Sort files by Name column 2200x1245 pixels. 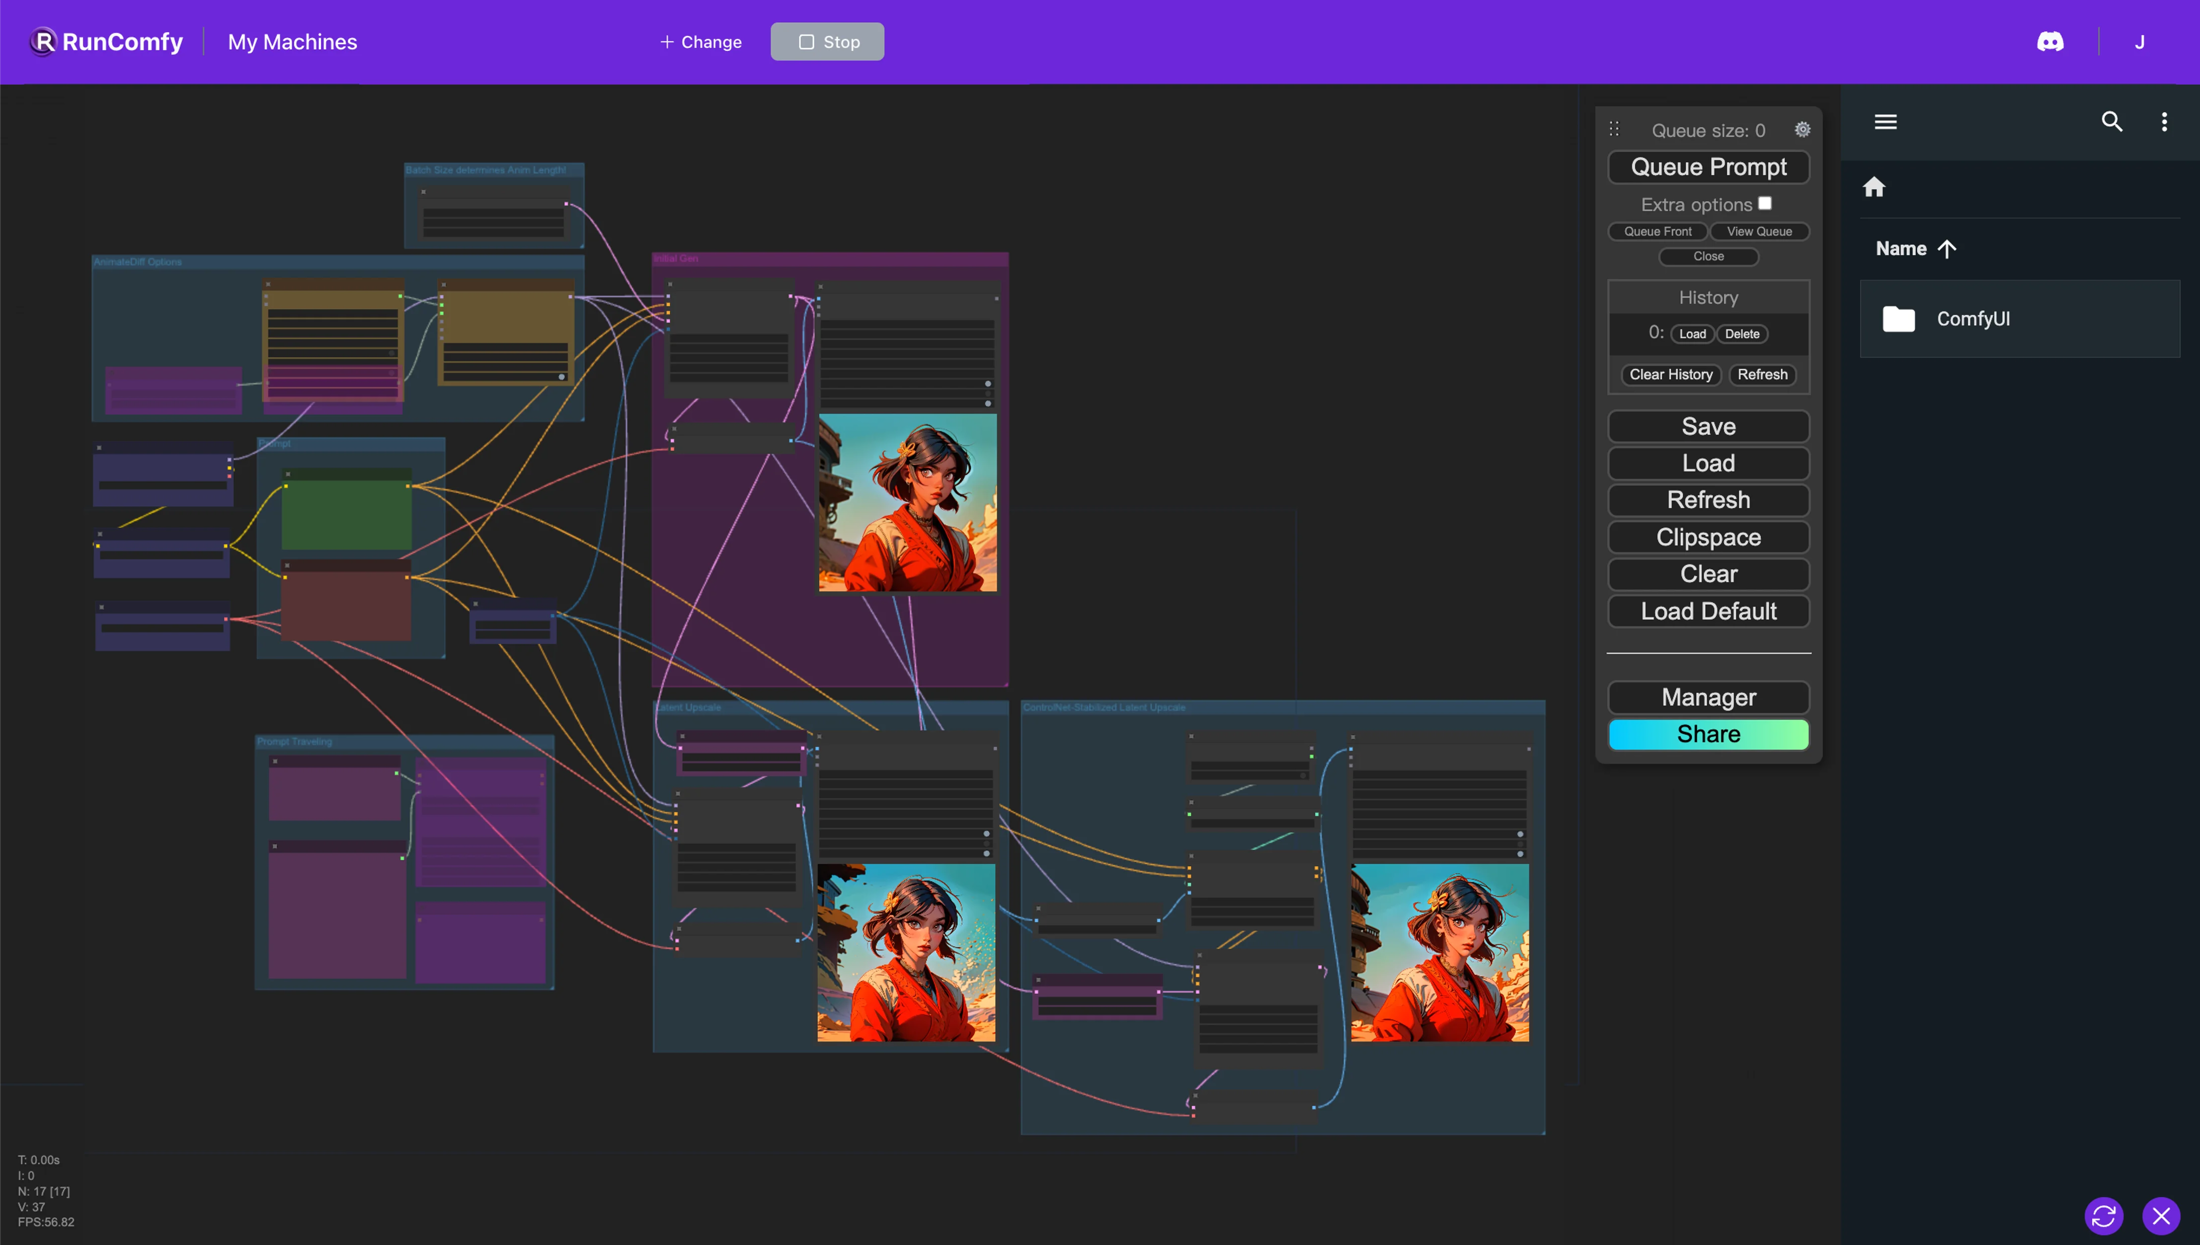tap(1900, 248)
